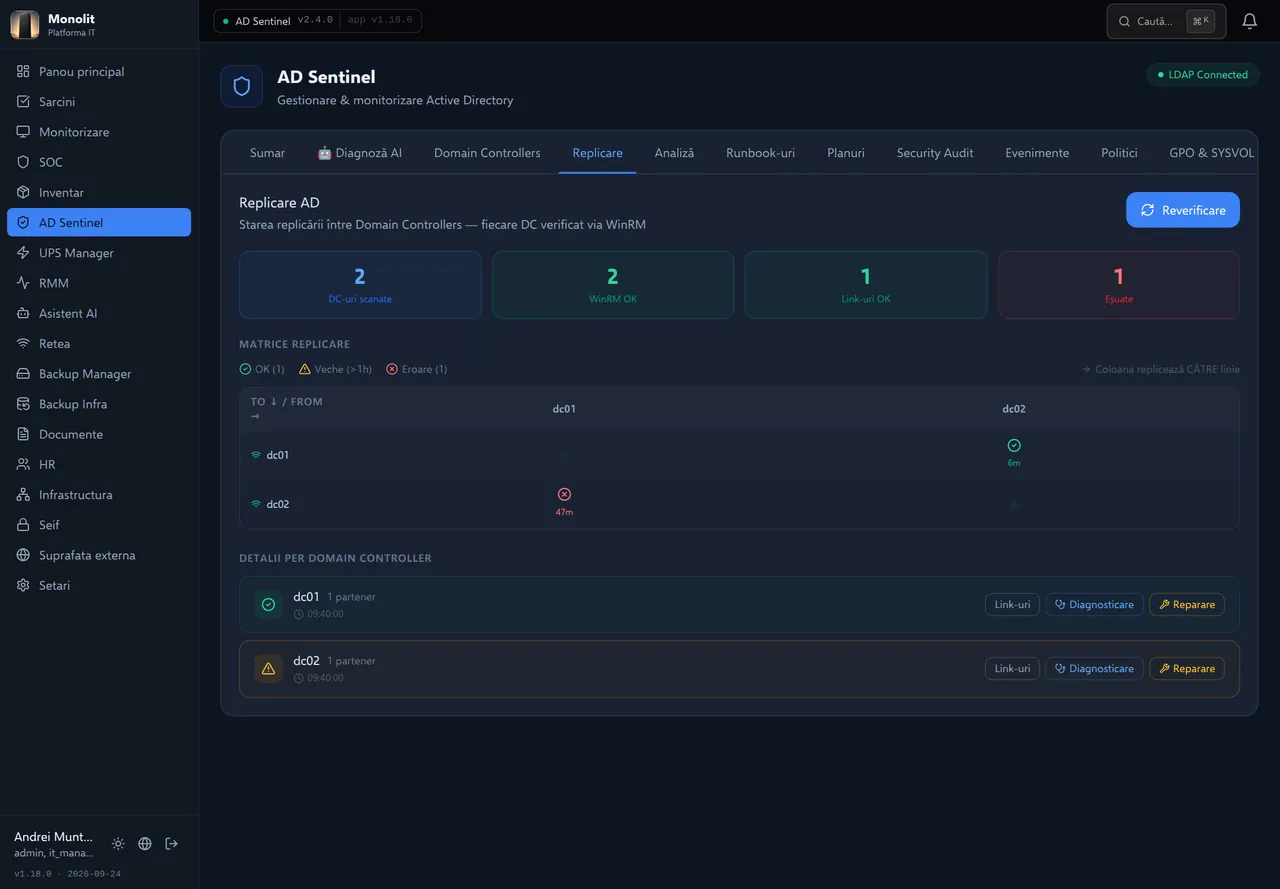Open UPS Manager module

98,253
